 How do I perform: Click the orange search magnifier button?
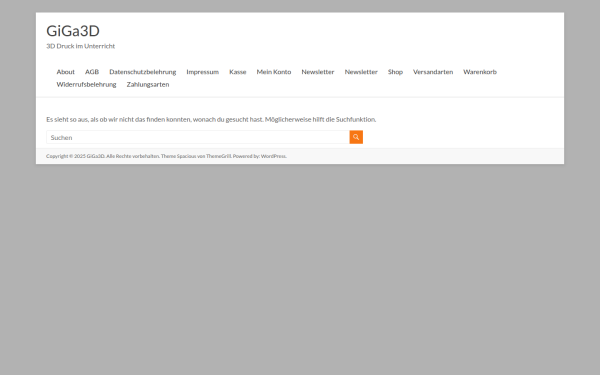[x=356, y=137]
